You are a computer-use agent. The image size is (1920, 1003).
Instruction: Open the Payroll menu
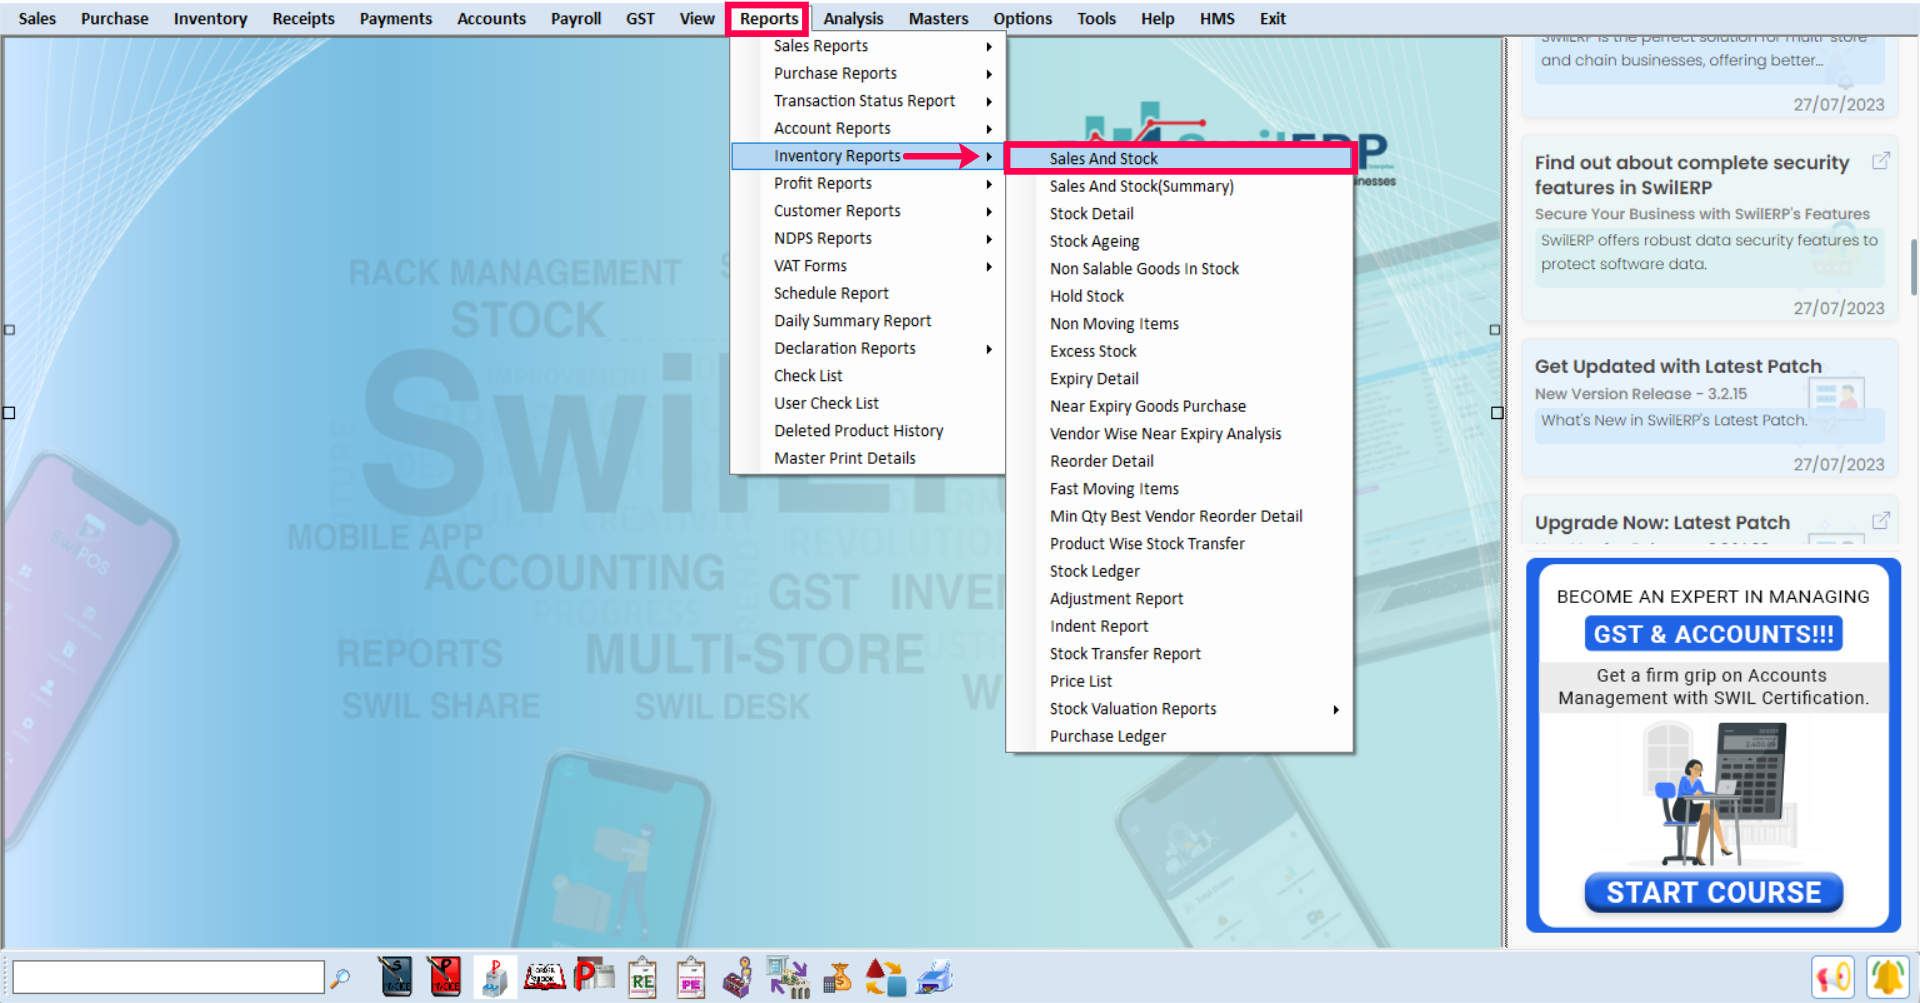(576, 19)
